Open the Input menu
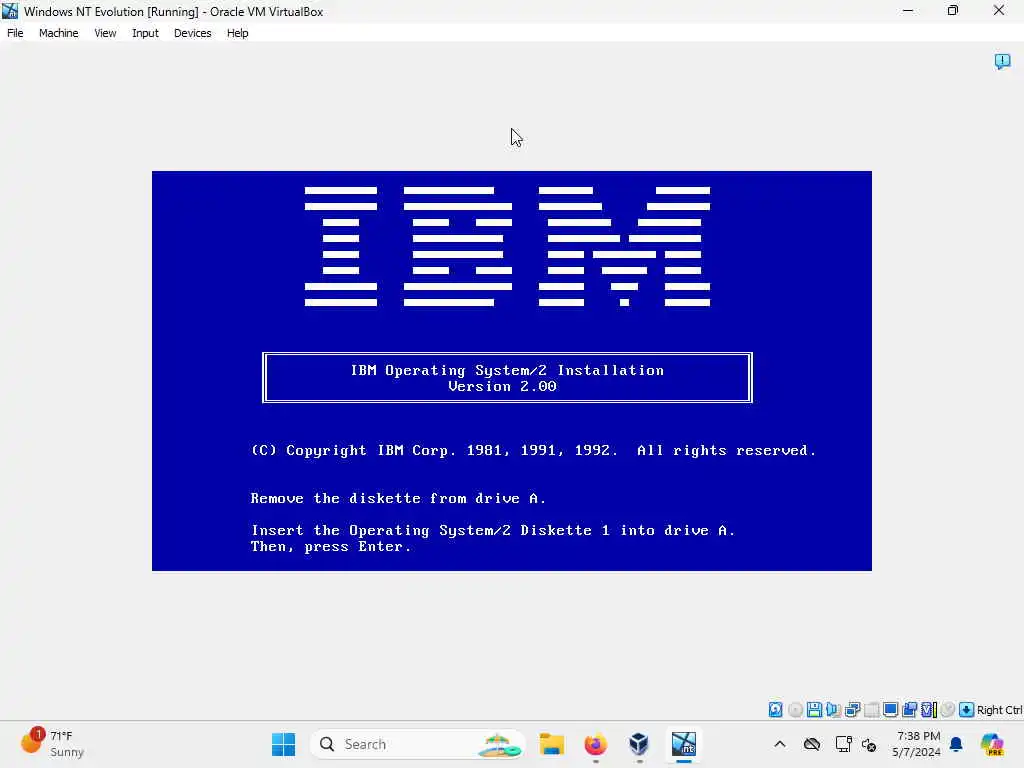The image size is (1024, 768). point(145,33)
